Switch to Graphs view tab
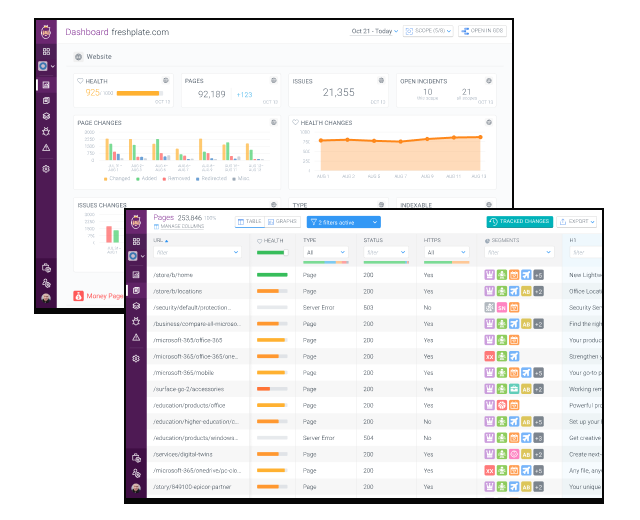The width and height of the screenshot is (640, 520). (282, 221)
